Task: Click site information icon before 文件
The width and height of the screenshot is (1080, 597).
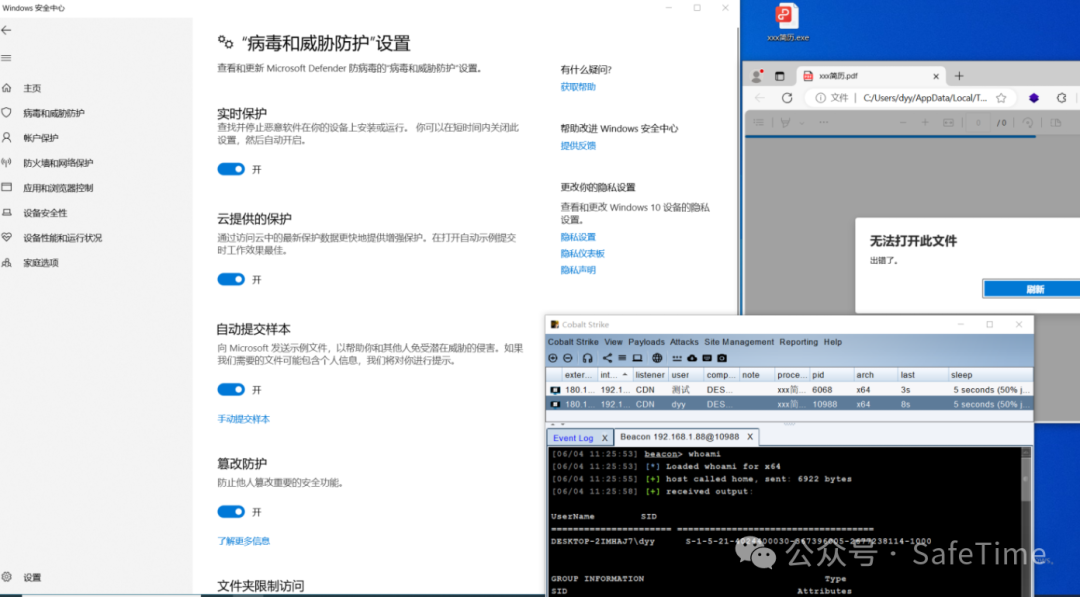Action: 820,98
